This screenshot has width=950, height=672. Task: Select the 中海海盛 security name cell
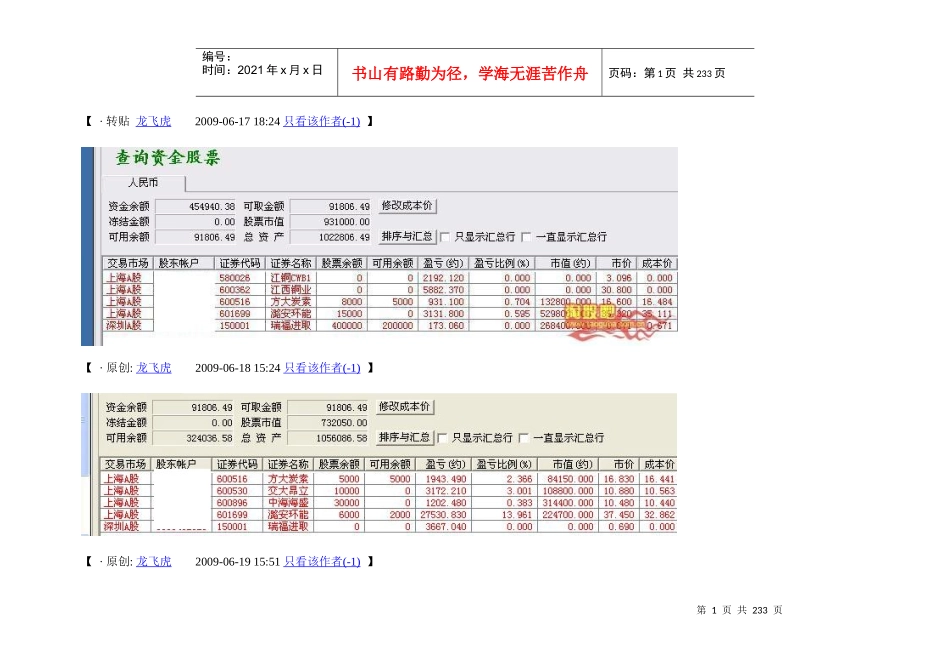pyautogui.click(x=289, y=503)
